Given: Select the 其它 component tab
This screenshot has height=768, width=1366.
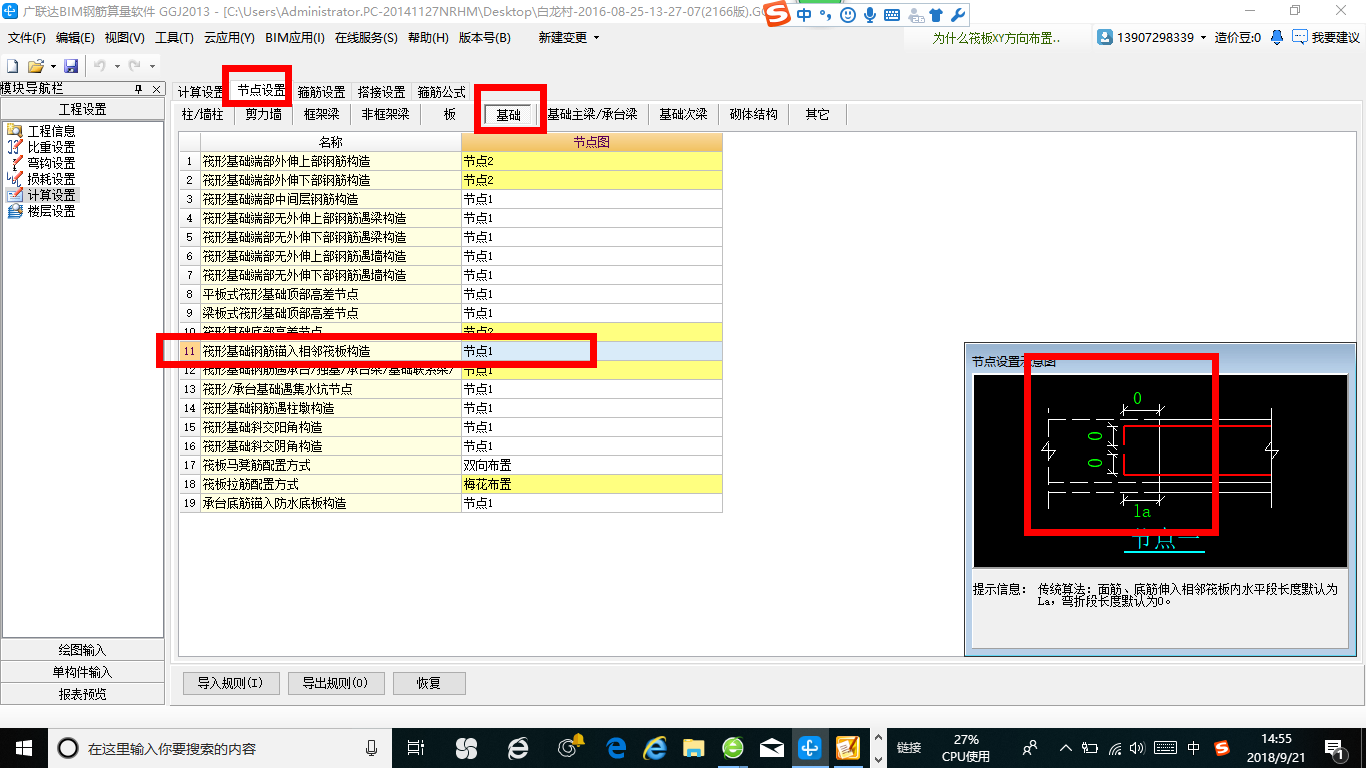Looking at the screenshot, I should click(817, 114).
